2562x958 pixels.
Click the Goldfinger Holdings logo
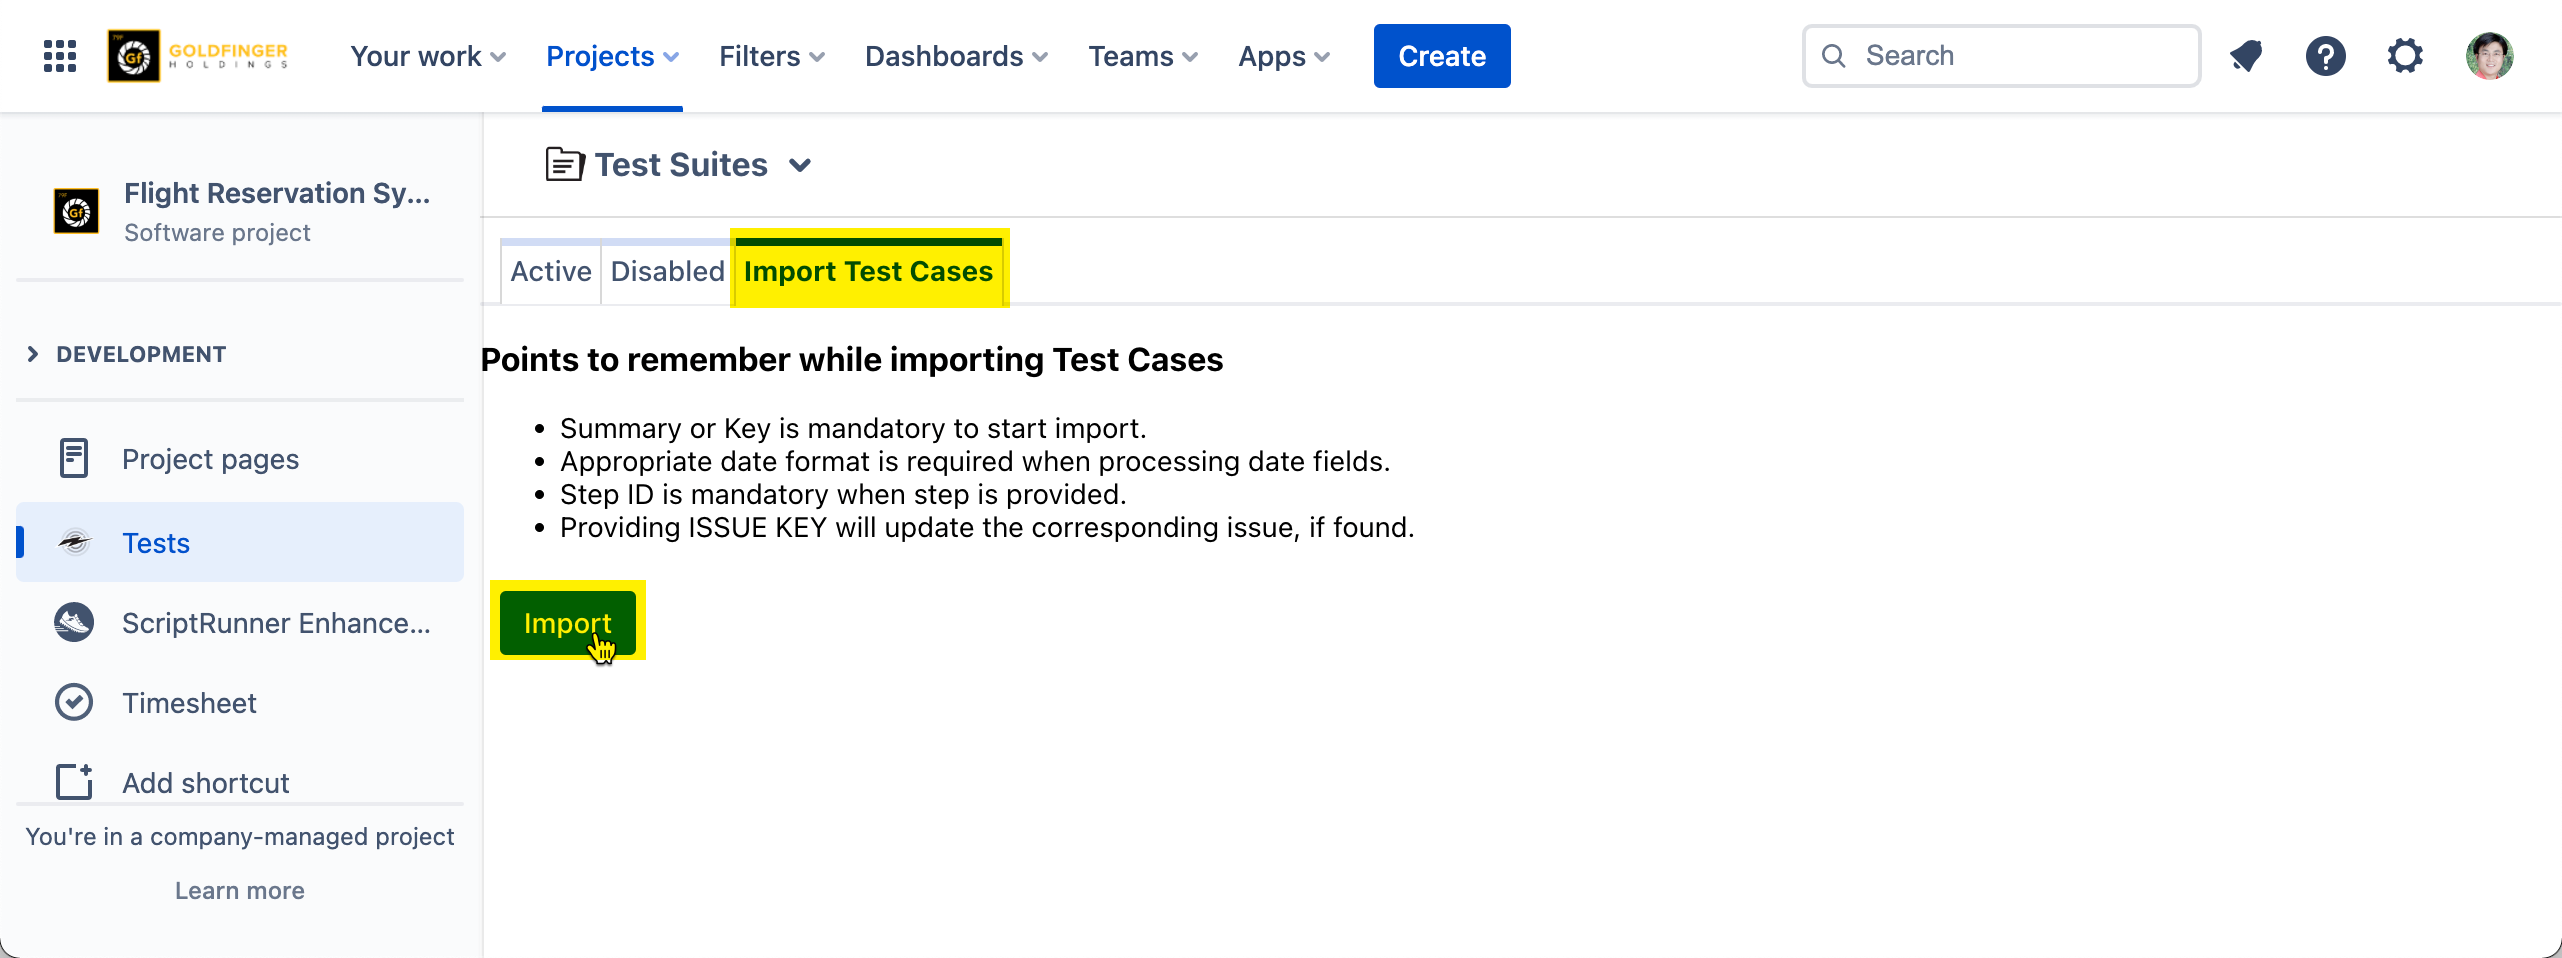[x=198, y=56]
